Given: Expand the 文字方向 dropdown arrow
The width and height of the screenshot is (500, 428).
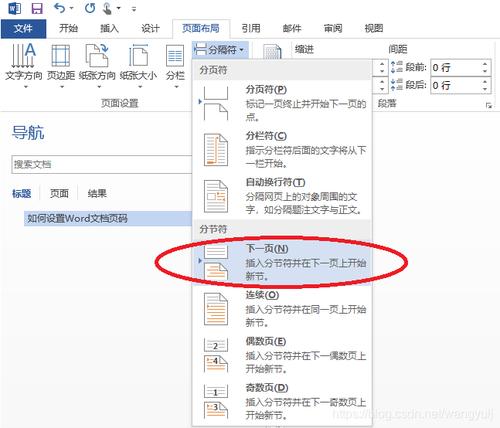Looking at the screenshot, I should point(26,87).
